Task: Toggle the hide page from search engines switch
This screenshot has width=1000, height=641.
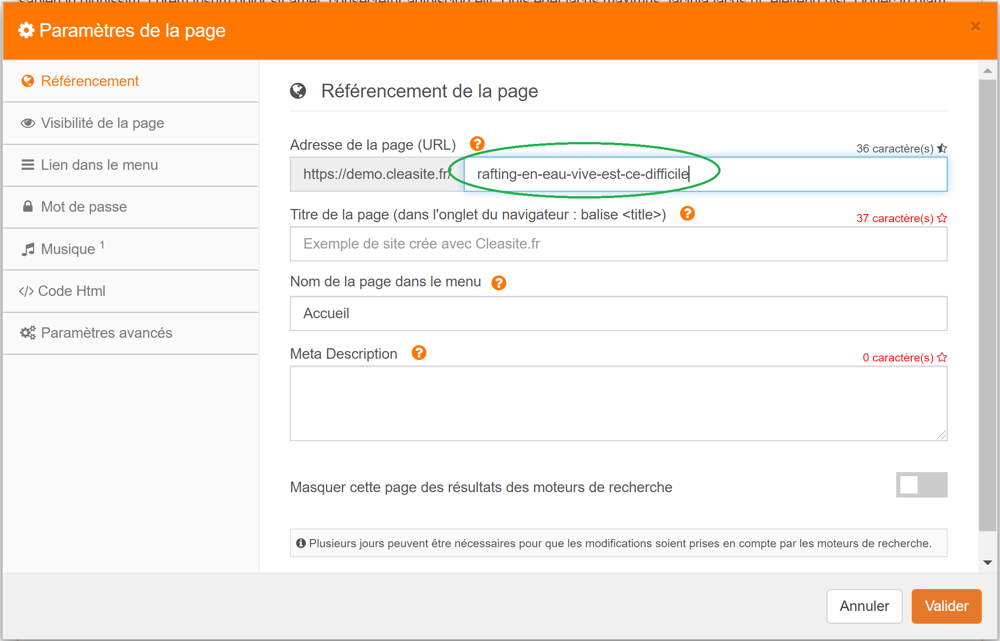Action: (x=921, y=485)
